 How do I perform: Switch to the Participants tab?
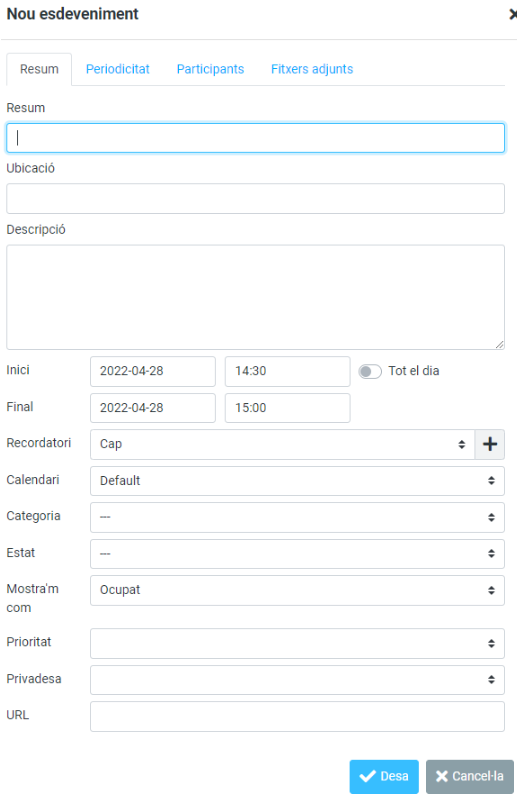click(210, 69)
